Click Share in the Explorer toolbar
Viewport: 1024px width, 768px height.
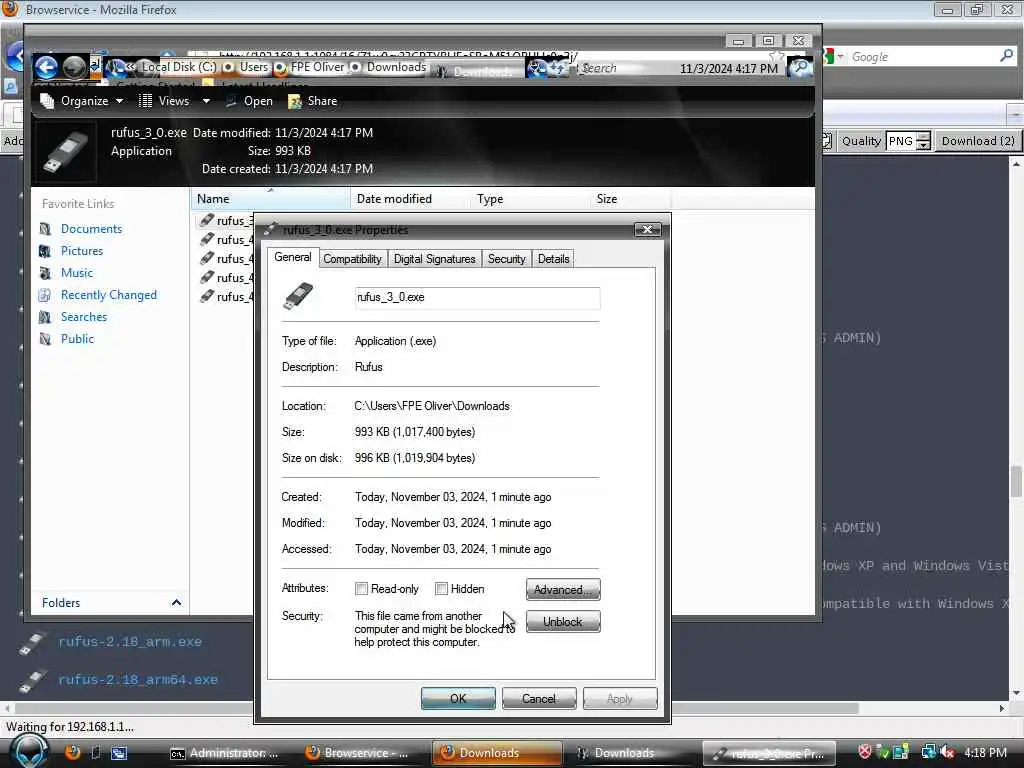pos(313,101)
